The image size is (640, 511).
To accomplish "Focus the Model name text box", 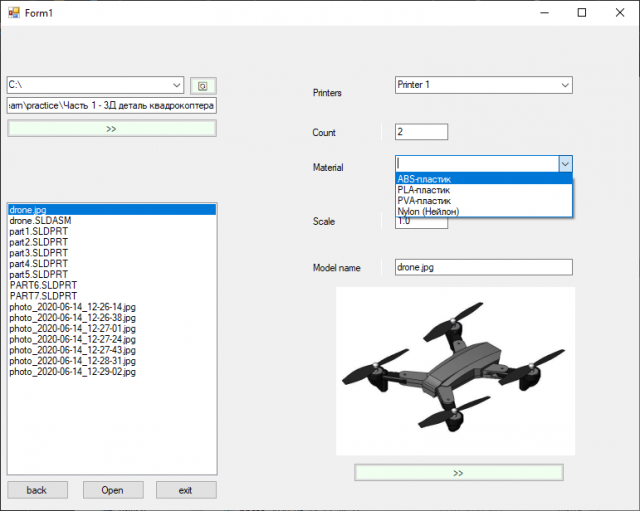I will click(483, 267).
